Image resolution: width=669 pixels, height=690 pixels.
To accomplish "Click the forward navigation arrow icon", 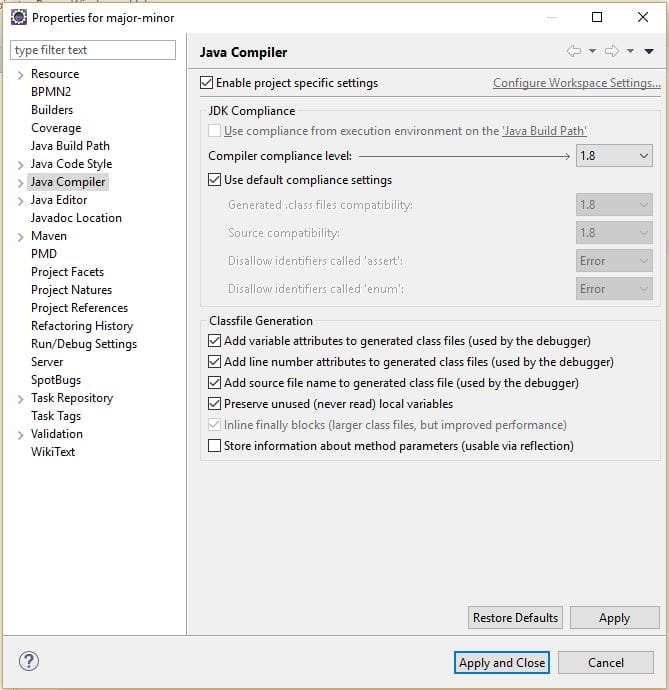I will pyautogui.click(x=612, y=51).
